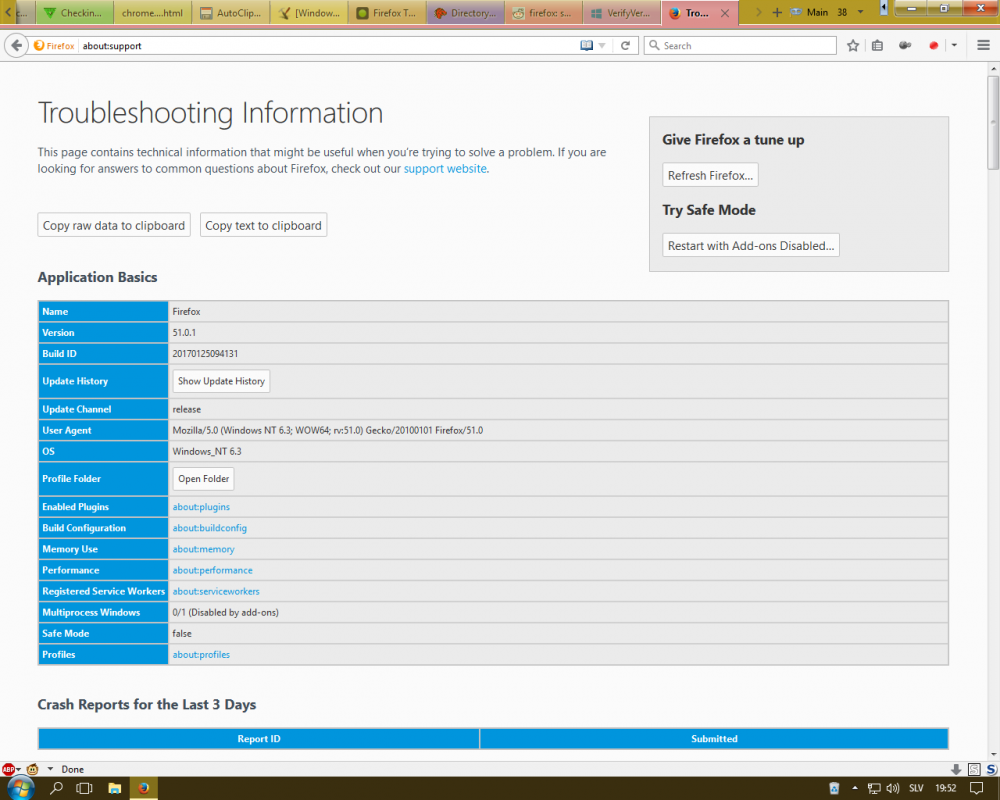
Task: Open Firefox from the Windows taskbar
Action: pos(143,788)
